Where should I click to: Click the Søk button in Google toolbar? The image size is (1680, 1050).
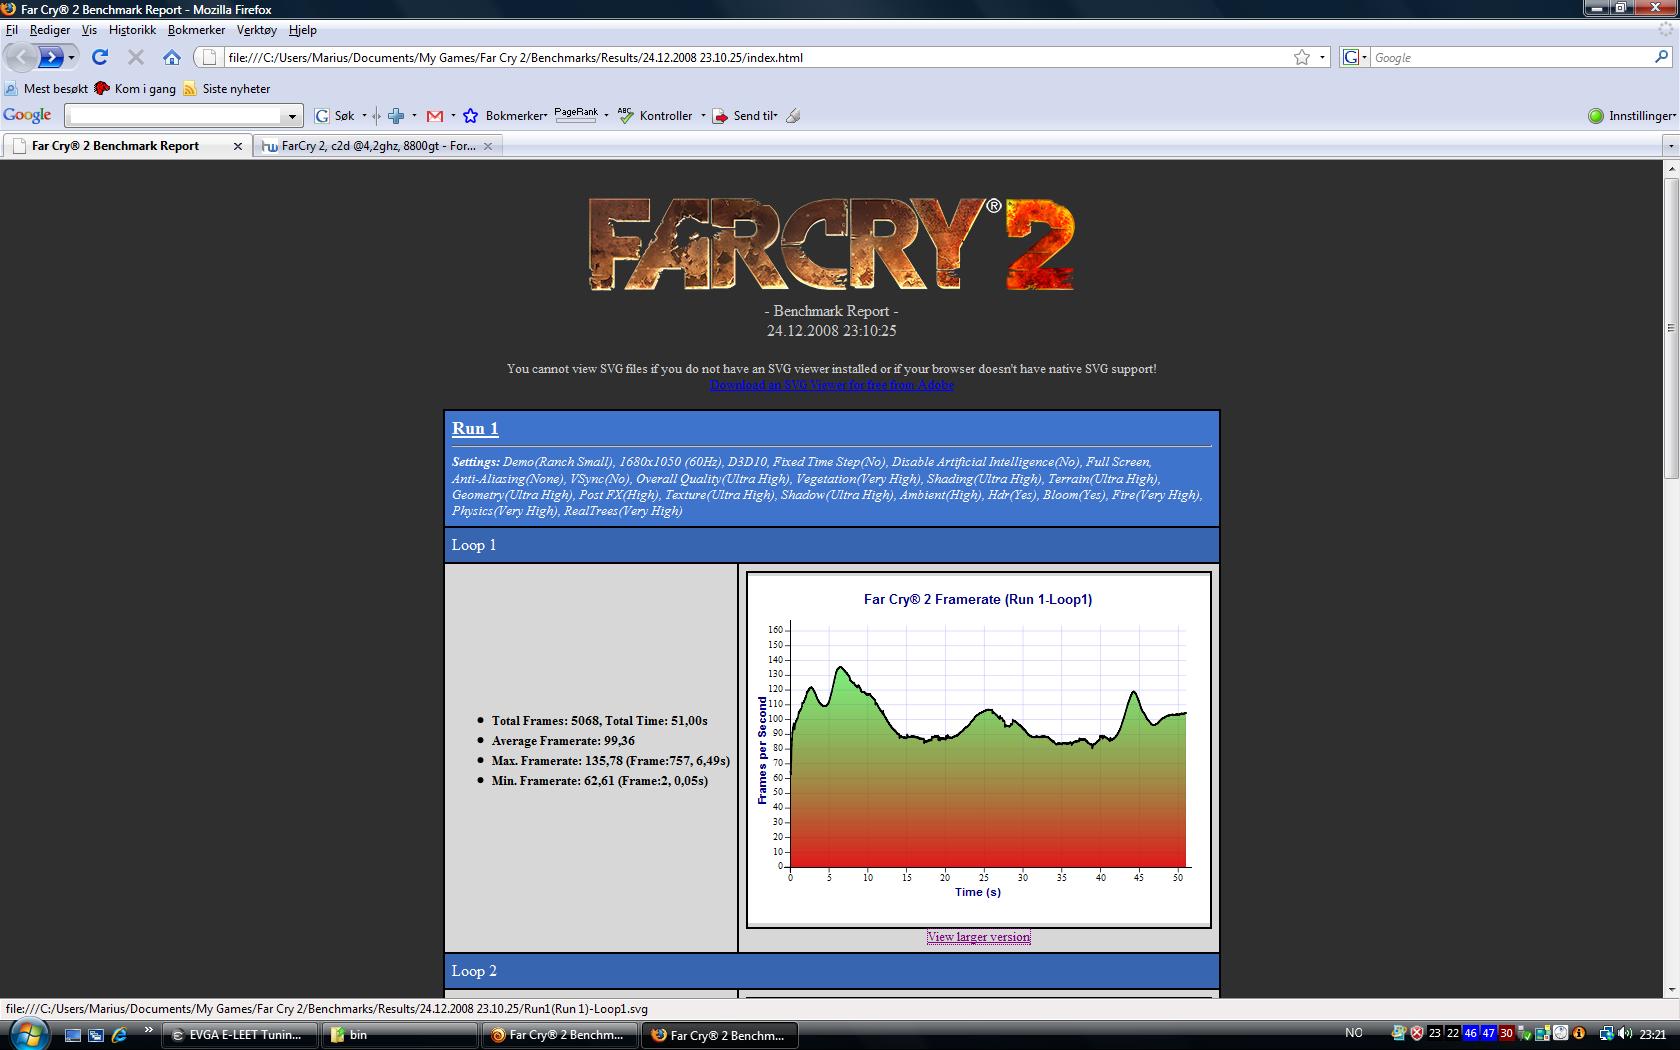[334, 116]
